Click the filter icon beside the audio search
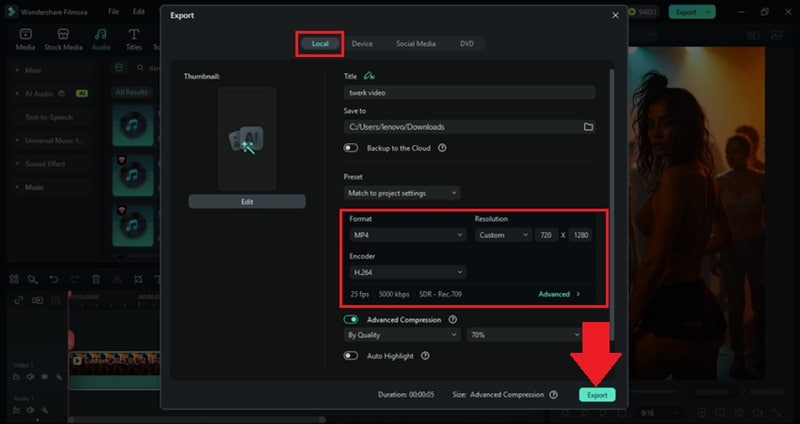 pyautogui.click(x=119, y=67)
